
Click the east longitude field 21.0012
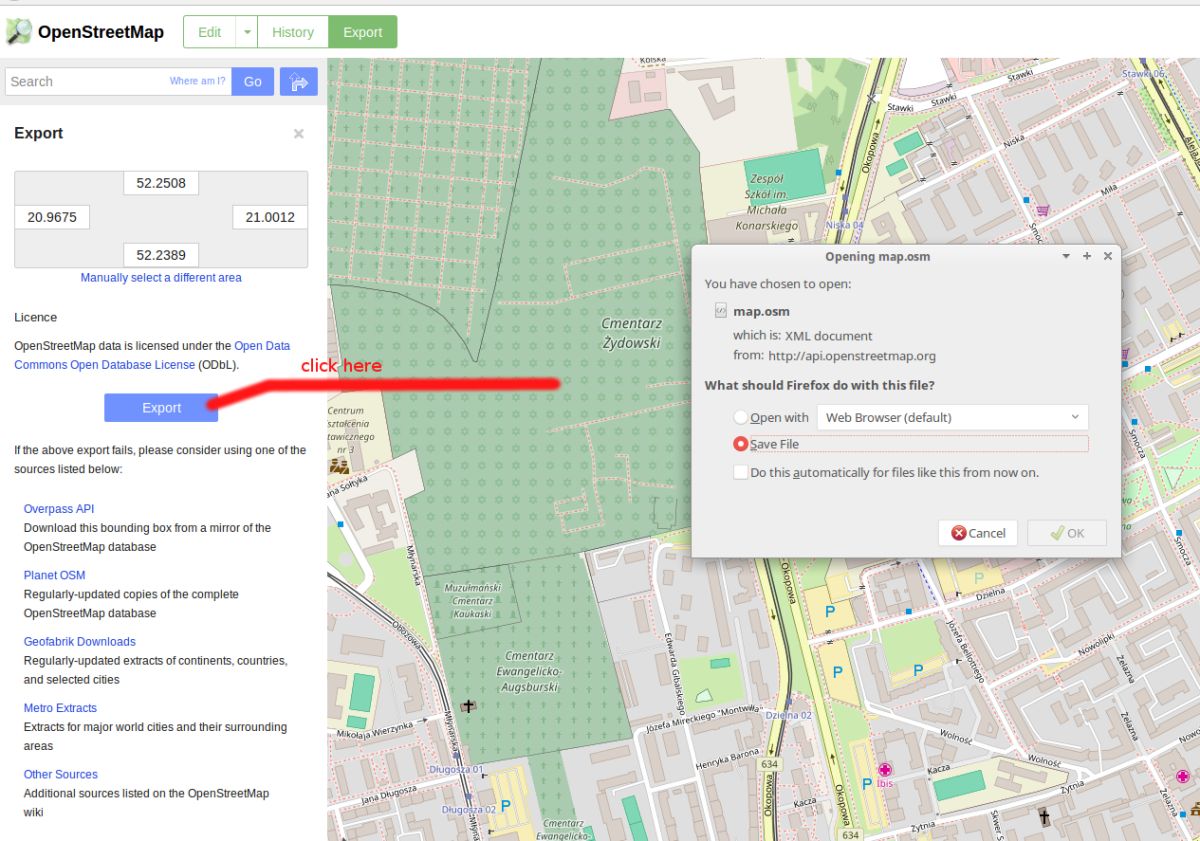(270, 216)
